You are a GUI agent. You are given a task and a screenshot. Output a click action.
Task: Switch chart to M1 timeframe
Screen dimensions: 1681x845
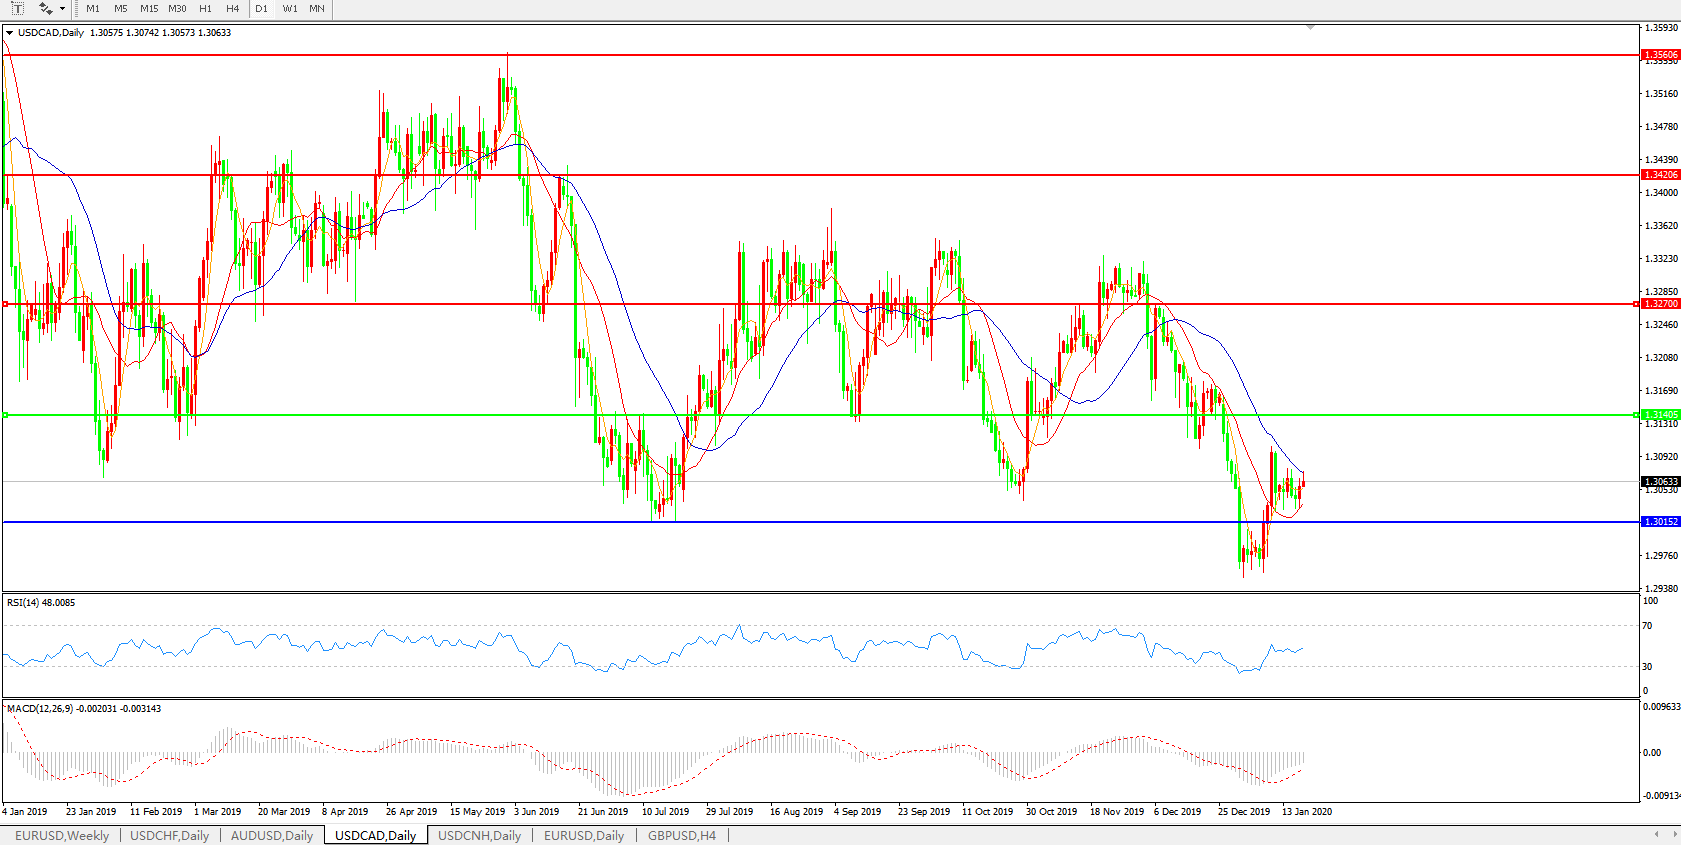(x=93, y=9)
